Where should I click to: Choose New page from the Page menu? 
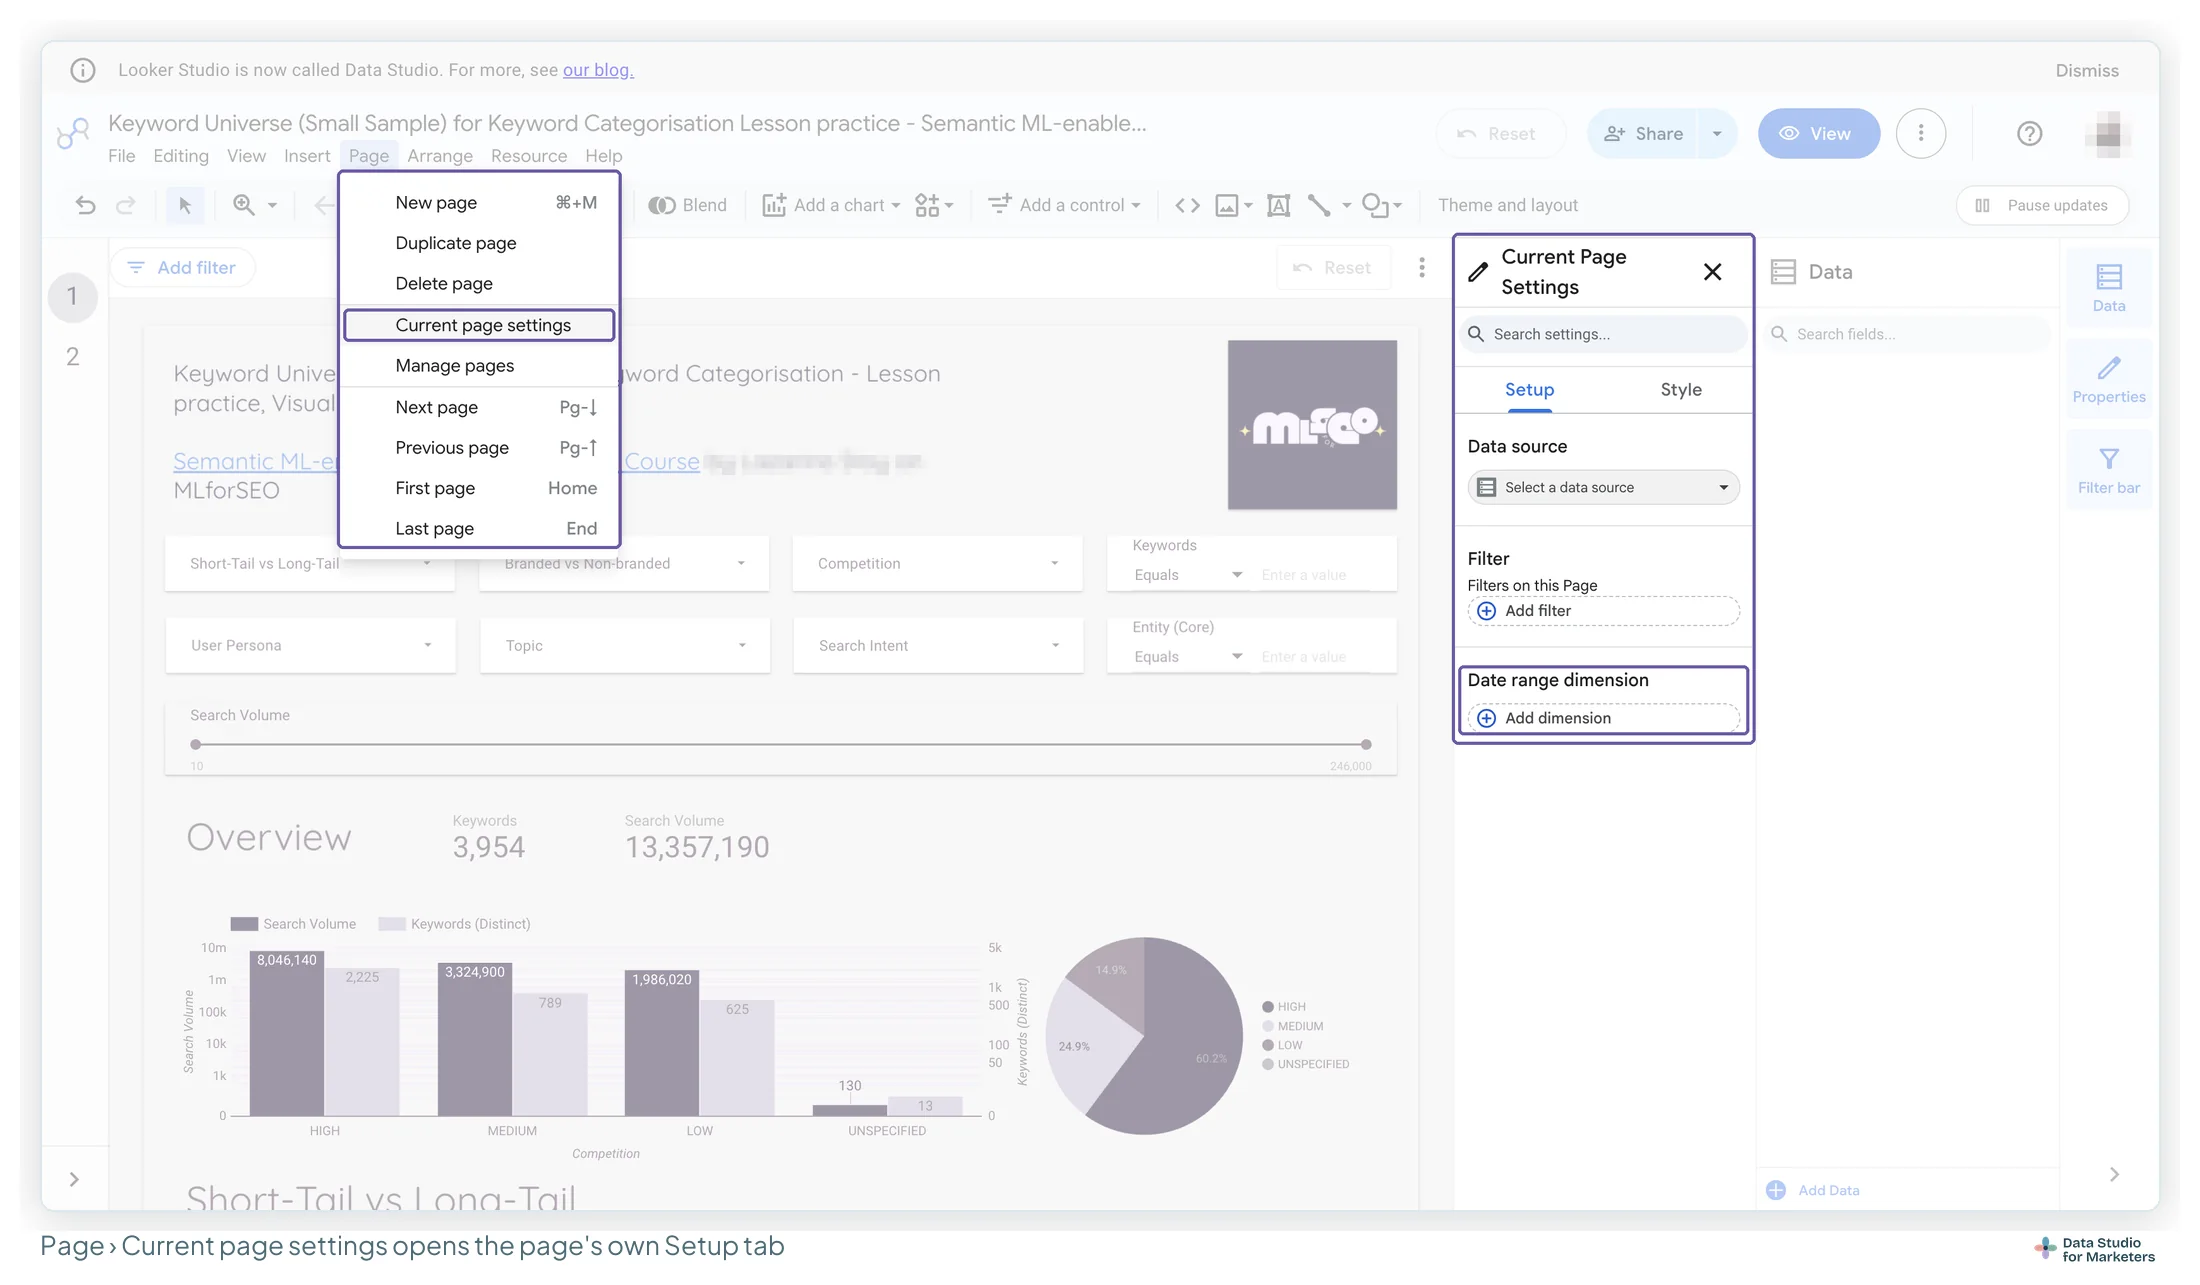point(479,202)
